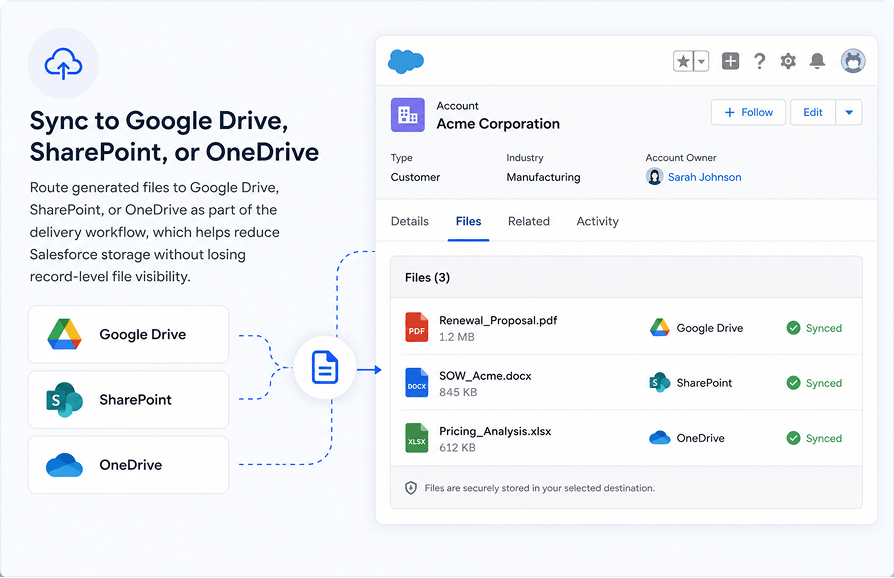This screenshot has width=894, height=578.
Task: Open Pricing_Analysis.xlsx file name
Action: pos(495,432)
